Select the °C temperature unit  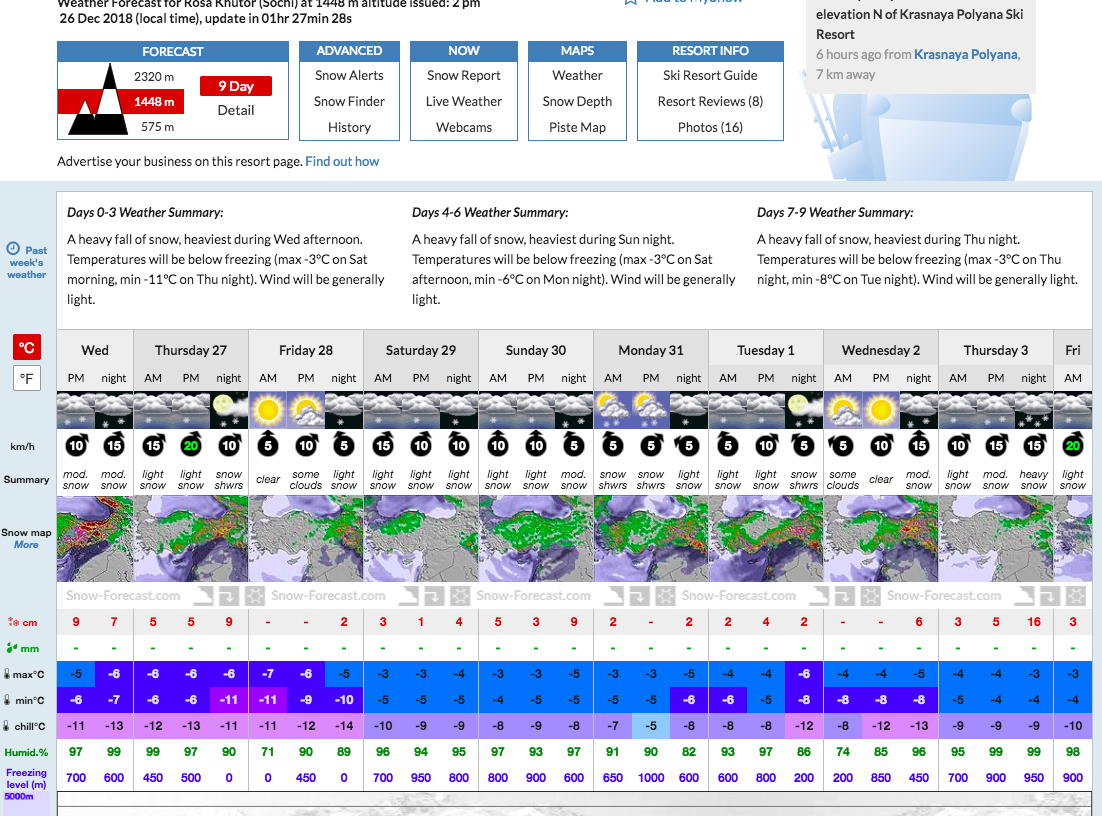click(27, 348)
